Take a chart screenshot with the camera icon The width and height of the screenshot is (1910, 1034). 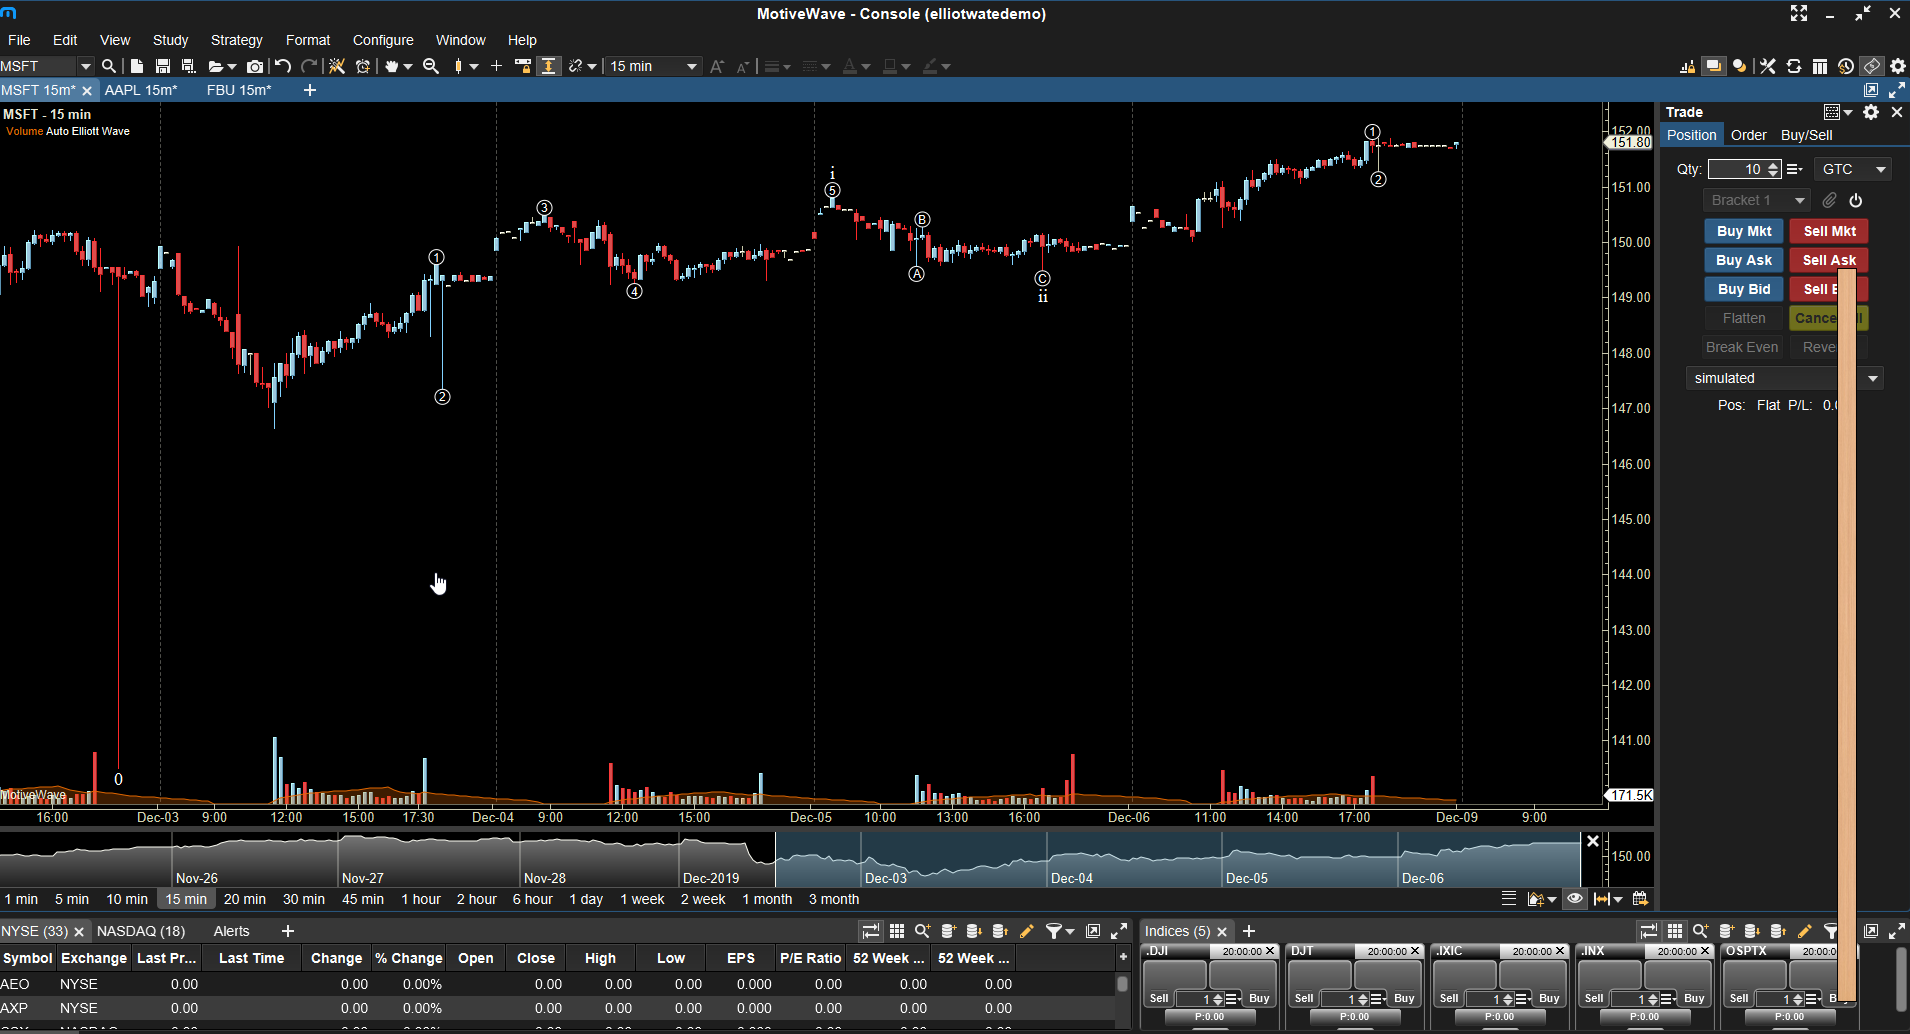(255, 66)
